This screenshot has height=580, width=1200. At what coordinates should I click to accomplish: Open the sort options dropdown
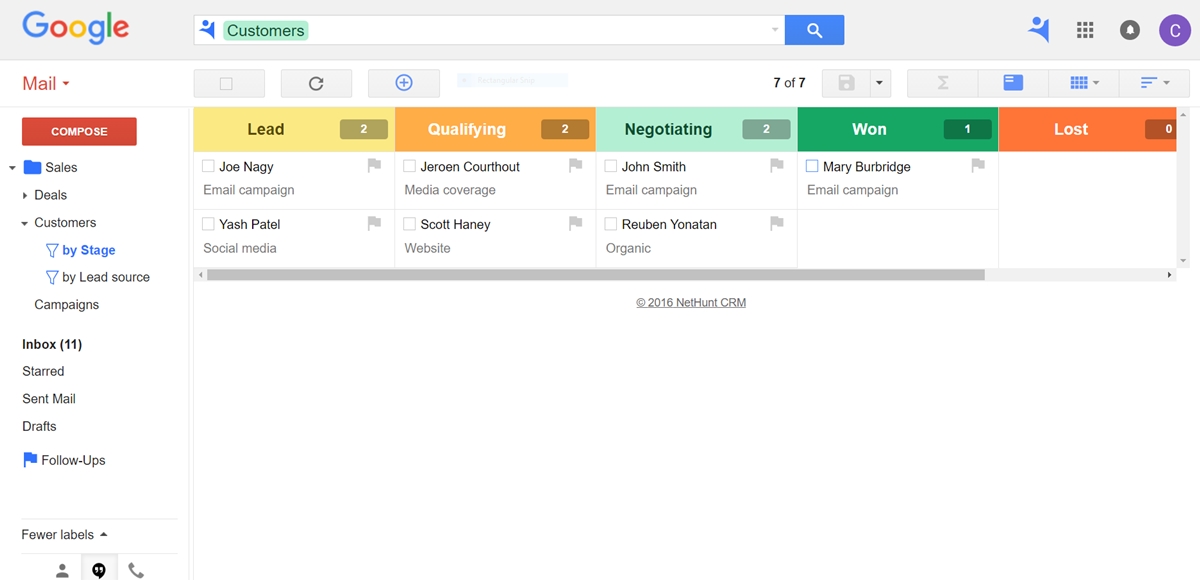(x=1154, y=83)
